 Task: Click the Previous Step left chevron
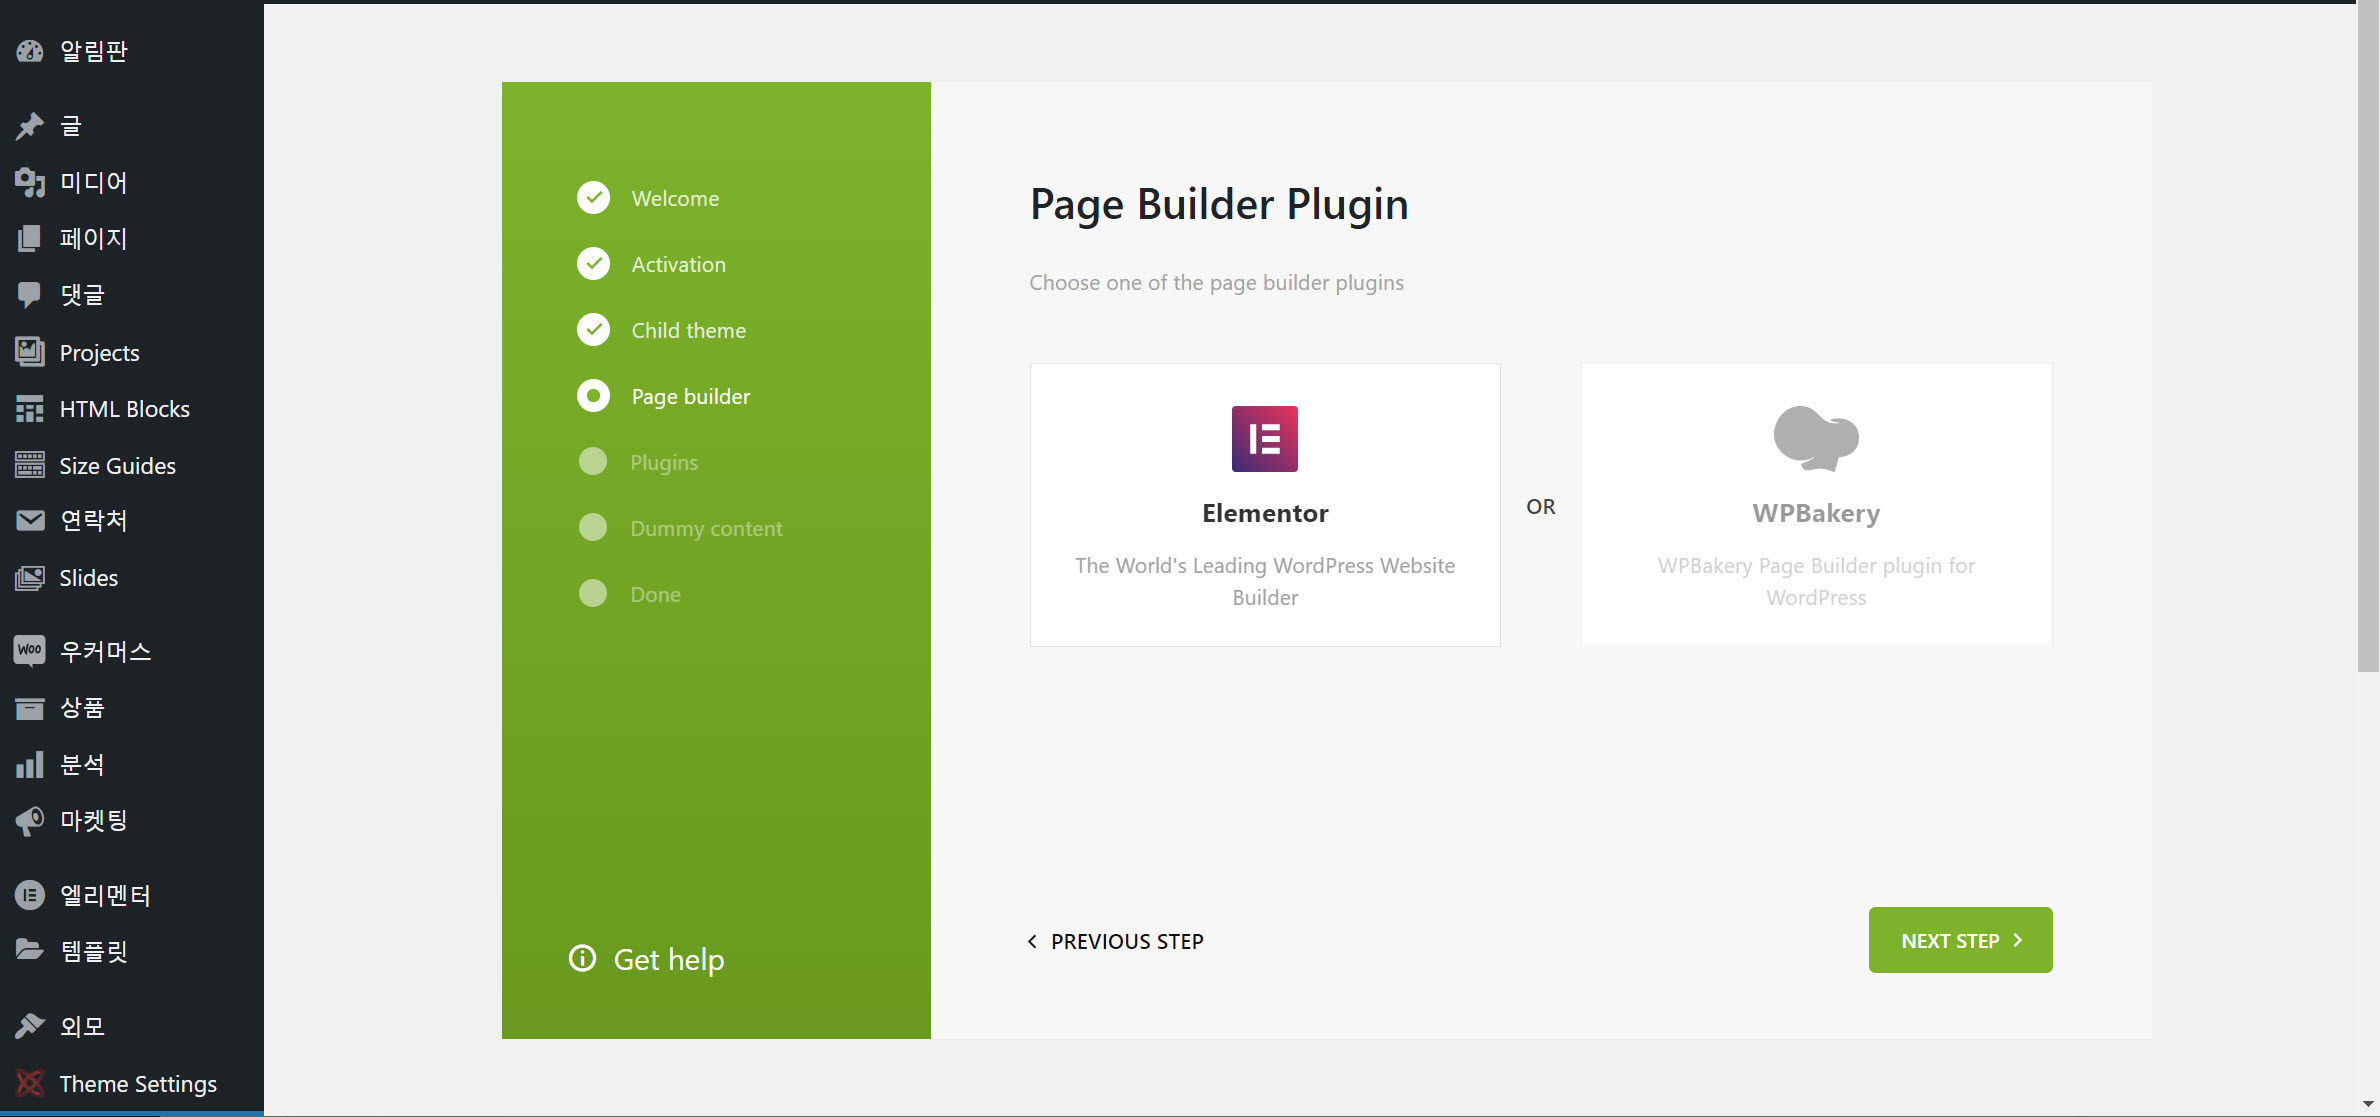coord(1033,941)
